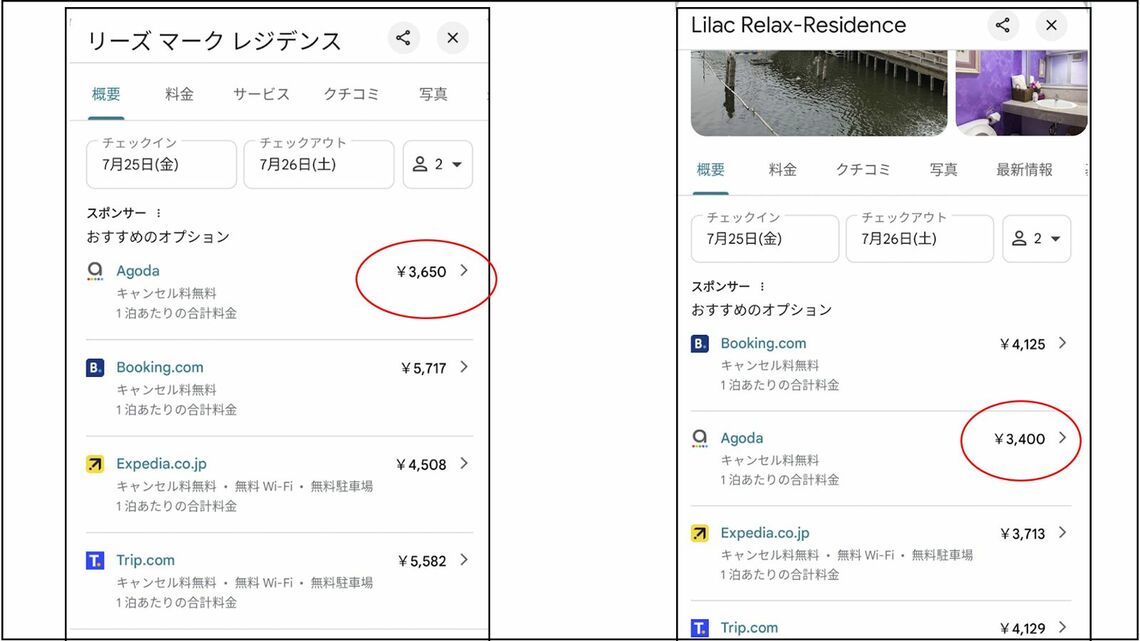Switch to クチコミ tab in Lilac panel
The width and height of the screenshot is (1140, 641).
tap(863, 169)
